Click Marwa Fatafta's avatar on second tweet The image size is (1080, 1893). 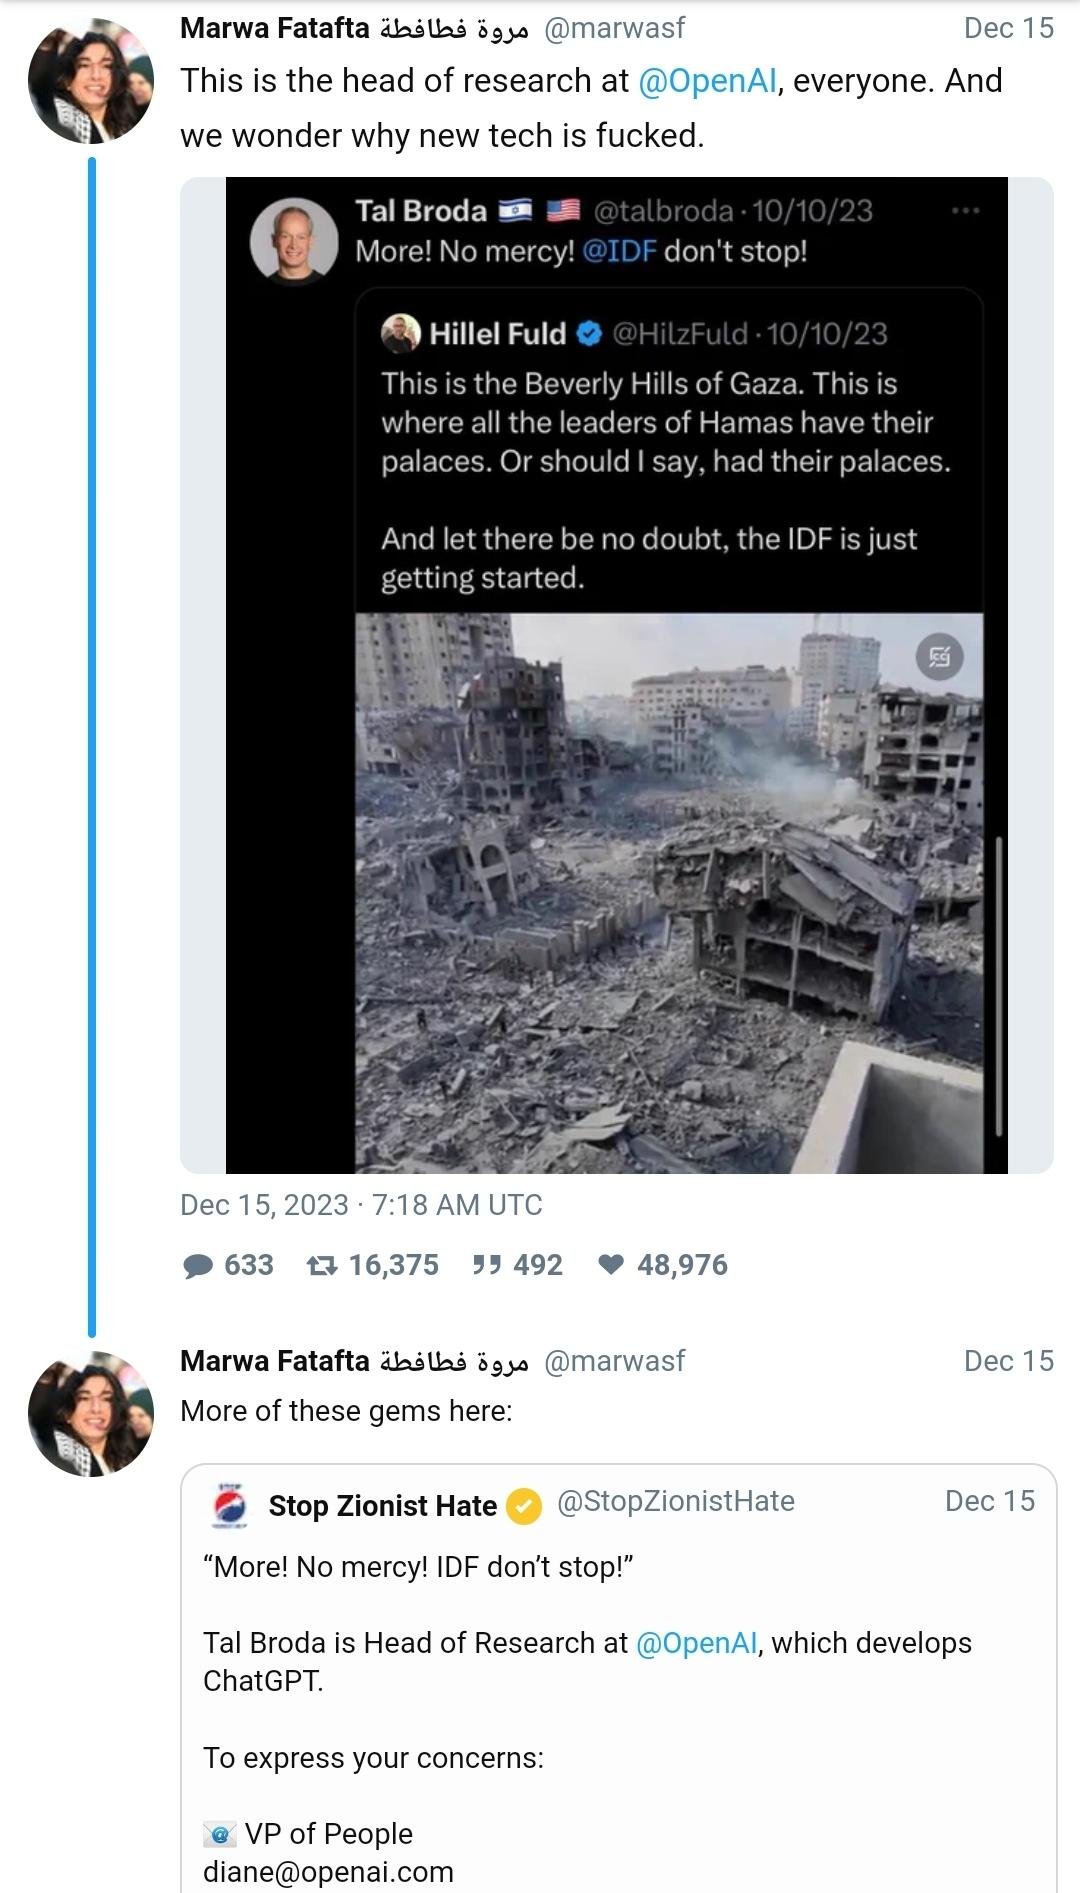(x=91, y=1414)
